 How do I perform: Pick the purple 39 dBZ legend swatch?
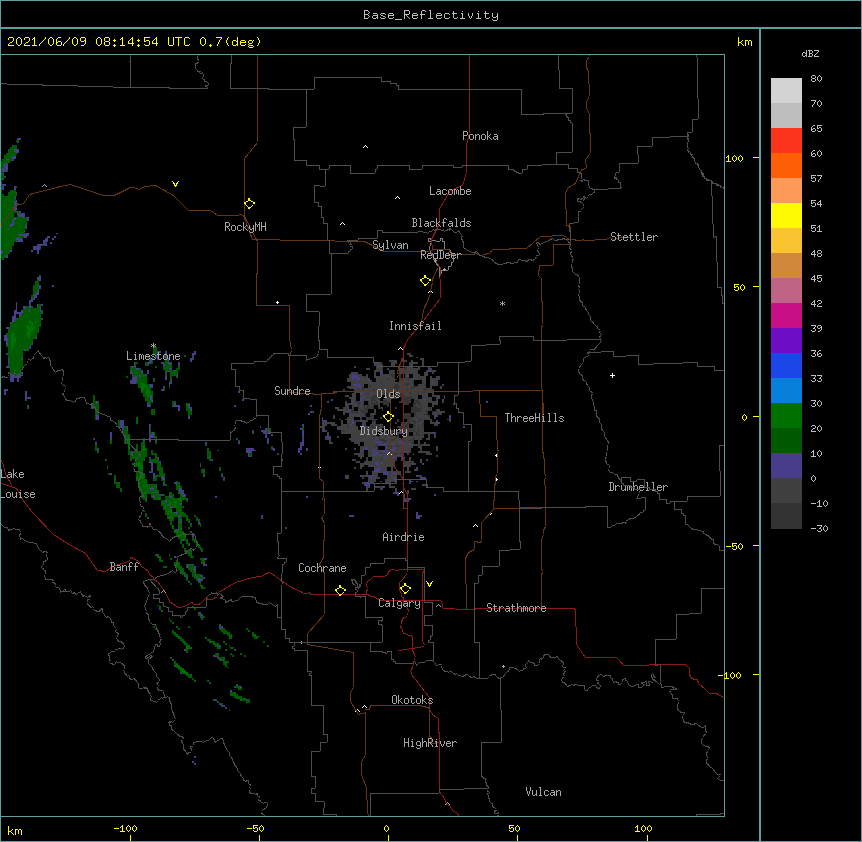click(786, 340)
